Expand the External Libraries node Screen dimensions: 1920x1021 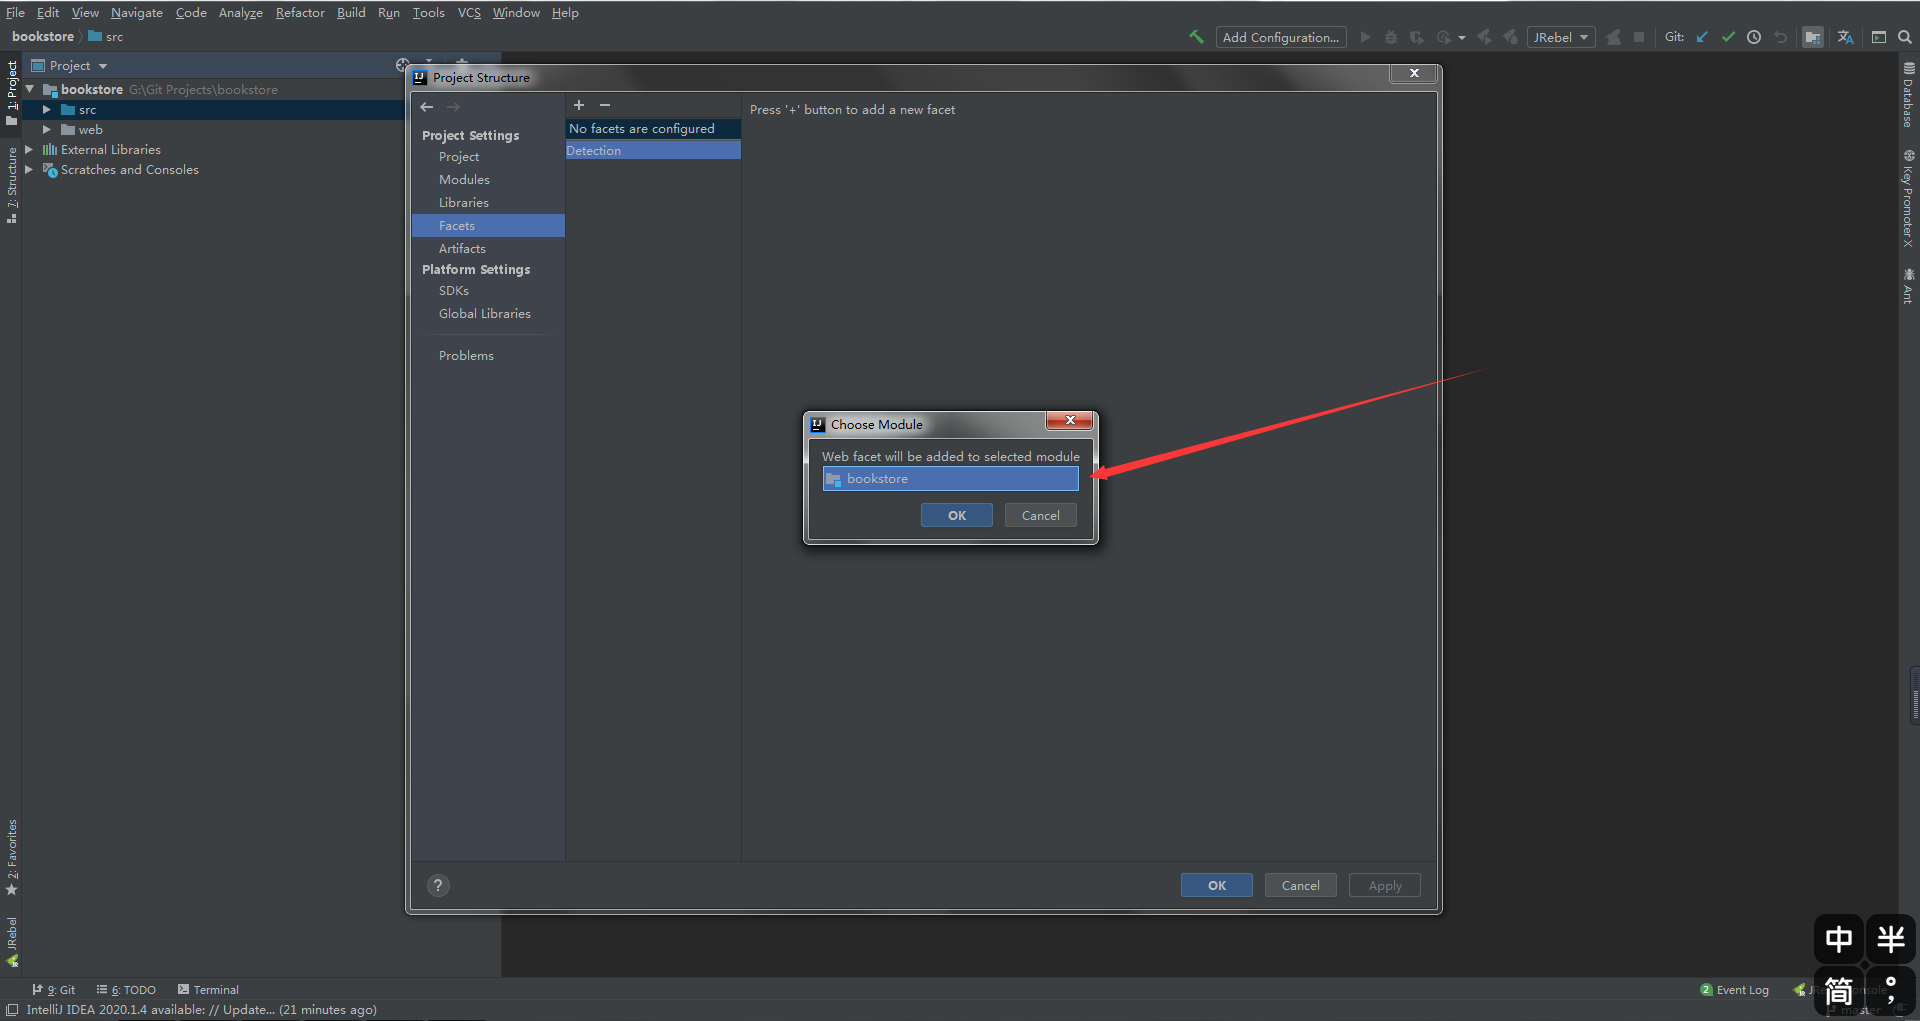coord(29,150)
